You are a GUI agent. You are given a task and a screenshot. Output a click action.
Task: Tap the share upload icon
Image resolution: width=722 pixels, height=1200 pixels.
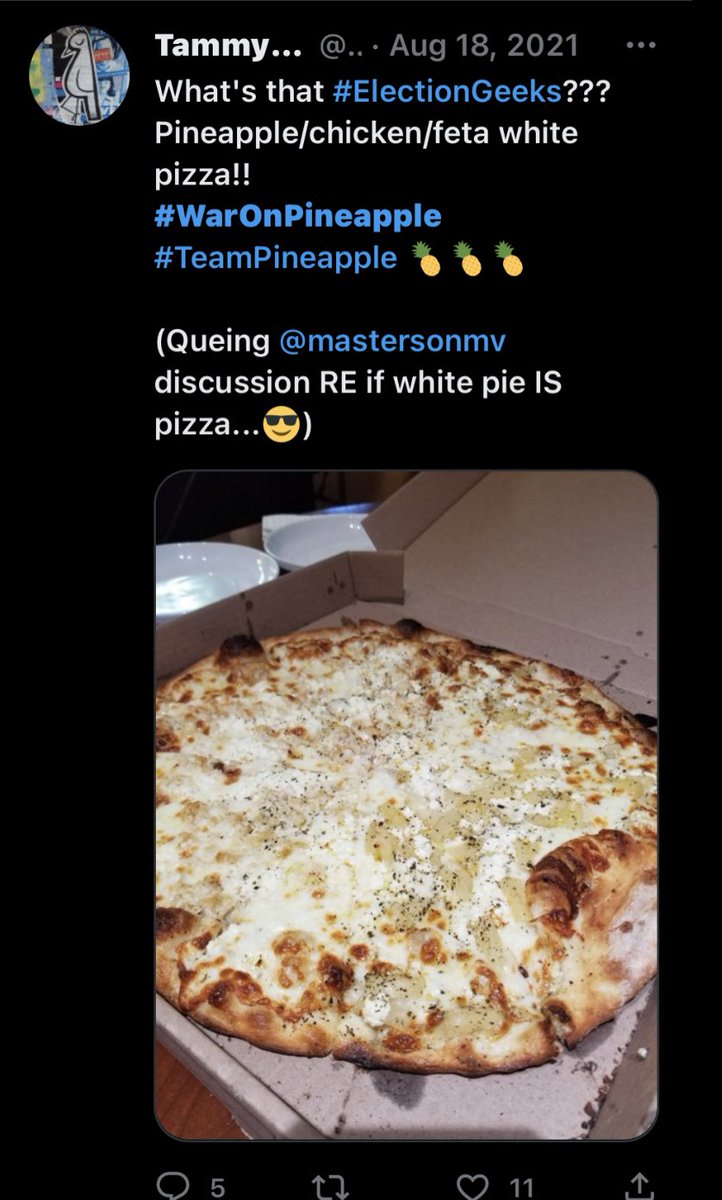[630, 1187]
